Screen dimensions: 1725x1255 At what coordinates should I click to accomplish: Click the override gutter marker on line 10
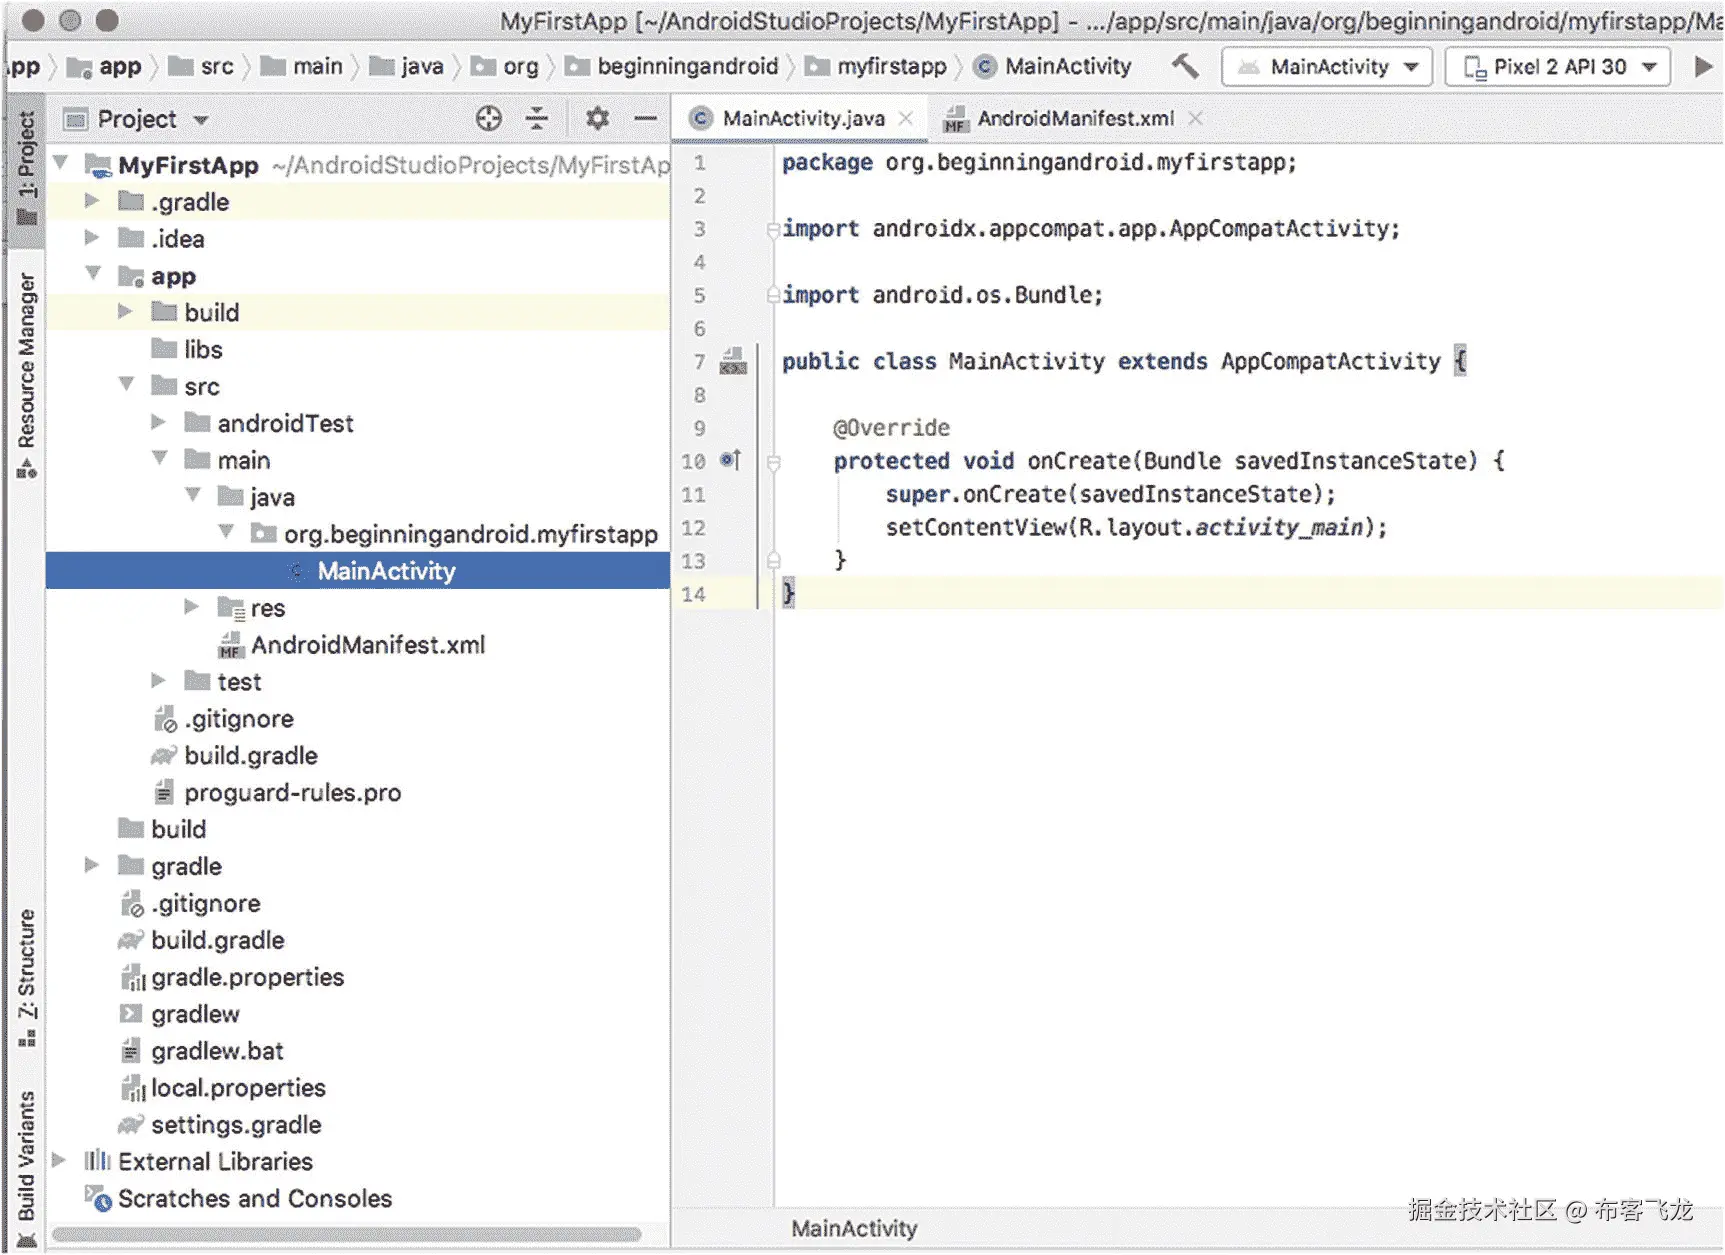[x=731, y=460]
